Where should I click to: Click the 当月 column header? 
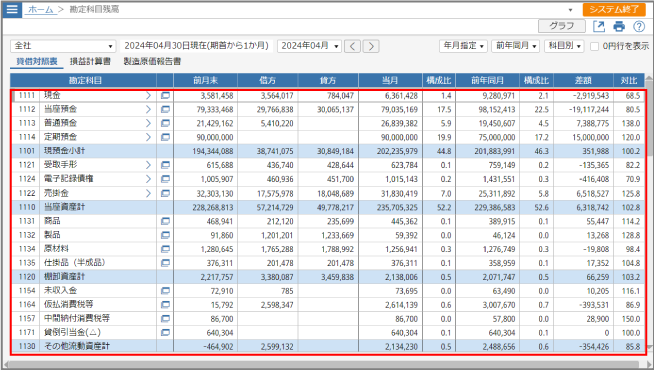click(x=390, y=81)
